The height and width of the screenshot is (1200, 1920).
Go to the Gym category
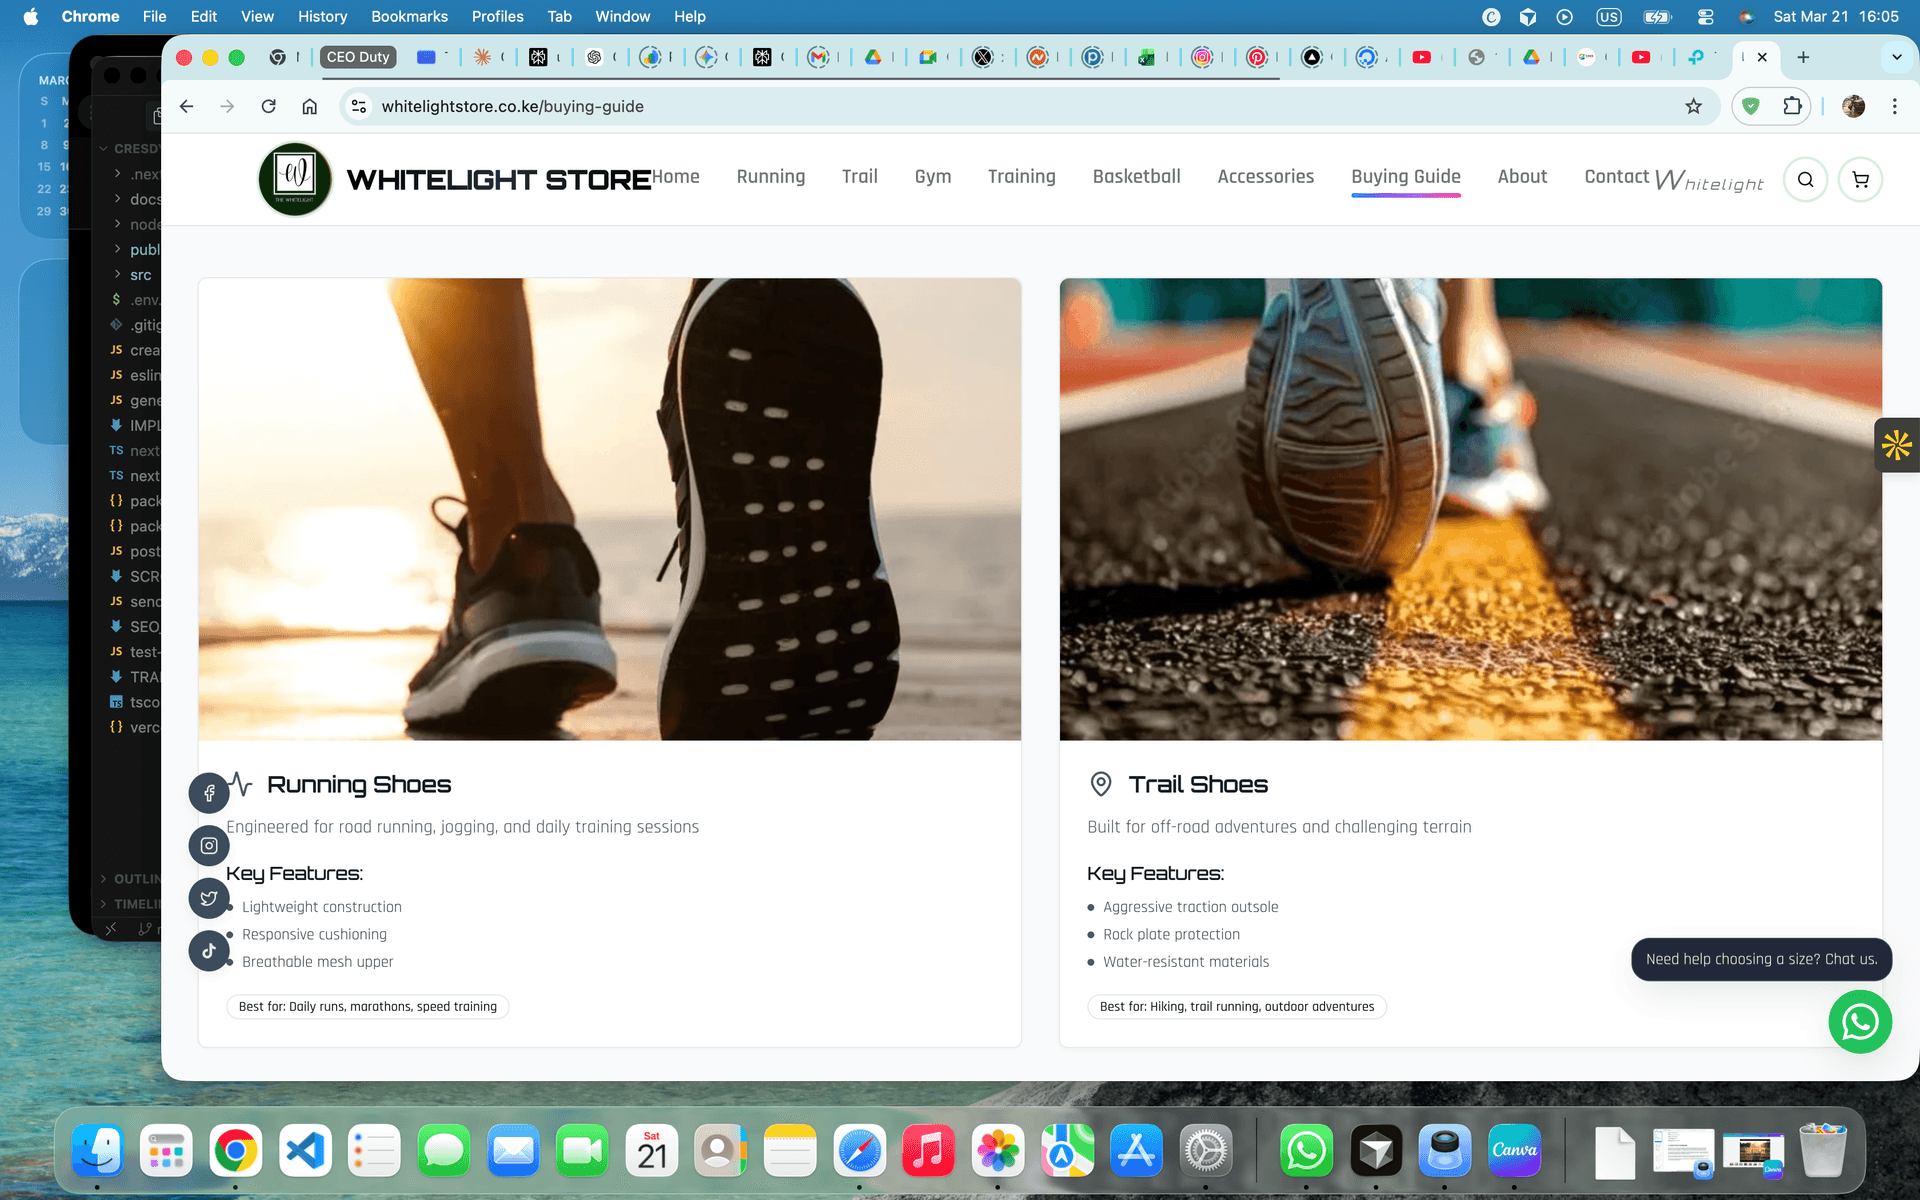pos(932,177)
